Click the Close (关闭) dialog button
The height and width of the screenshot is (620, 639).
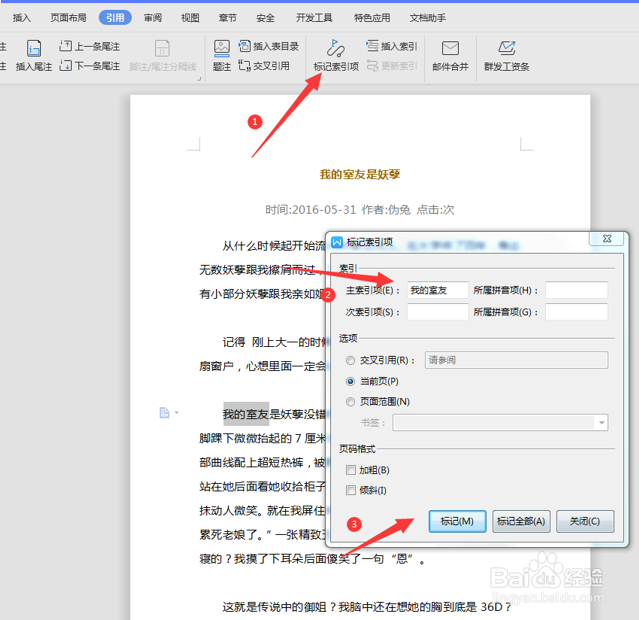pos(585,521)
